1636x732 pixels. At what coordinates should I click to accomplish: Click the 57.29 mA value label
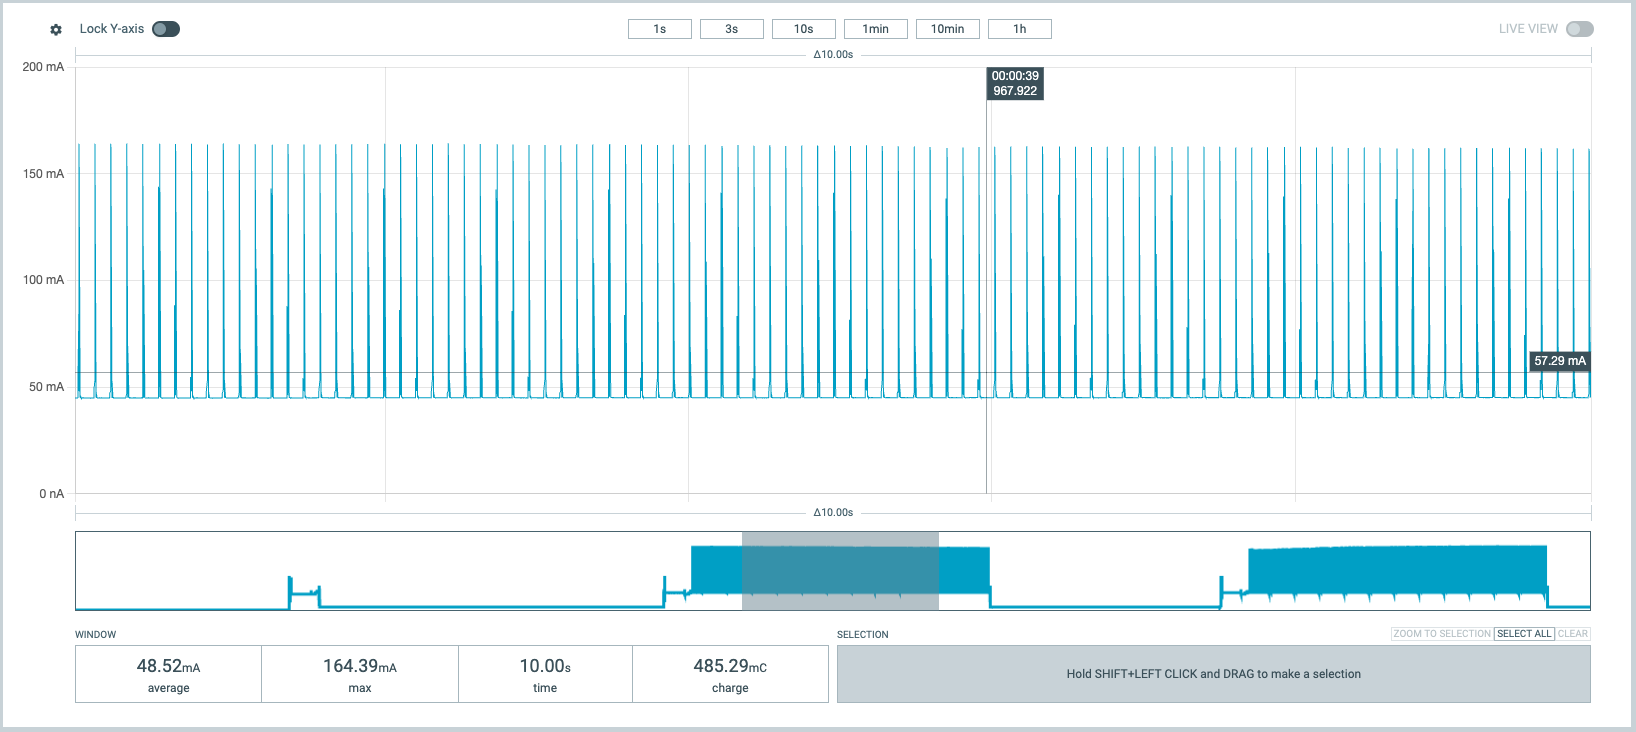pyautogui.click(x=1559, y=361)
